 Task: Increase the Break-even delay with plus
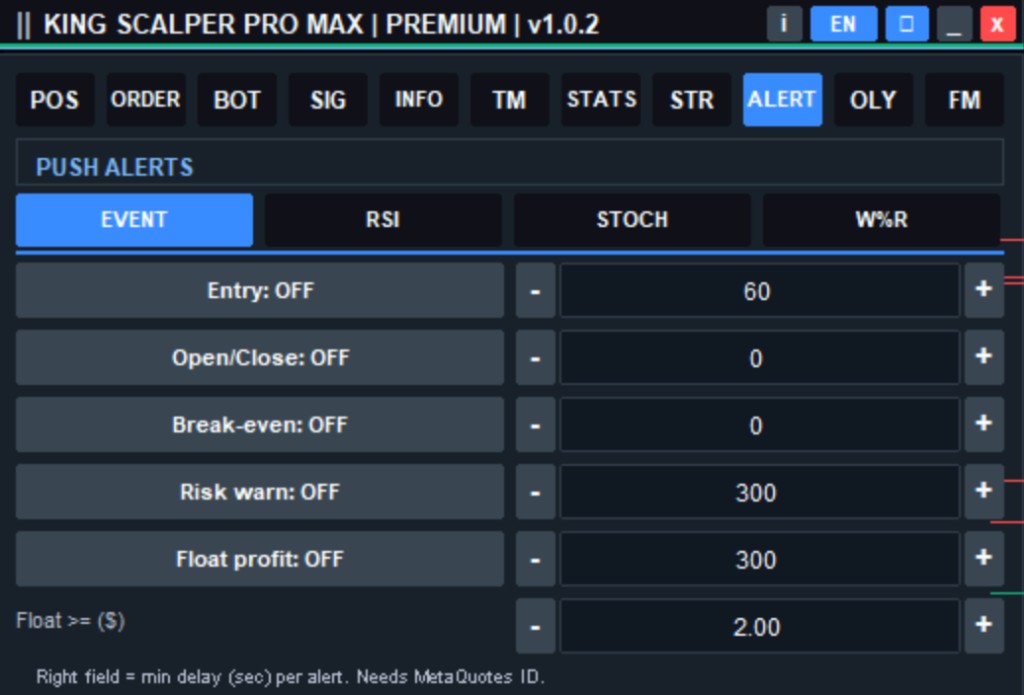[x=984, y=425]
